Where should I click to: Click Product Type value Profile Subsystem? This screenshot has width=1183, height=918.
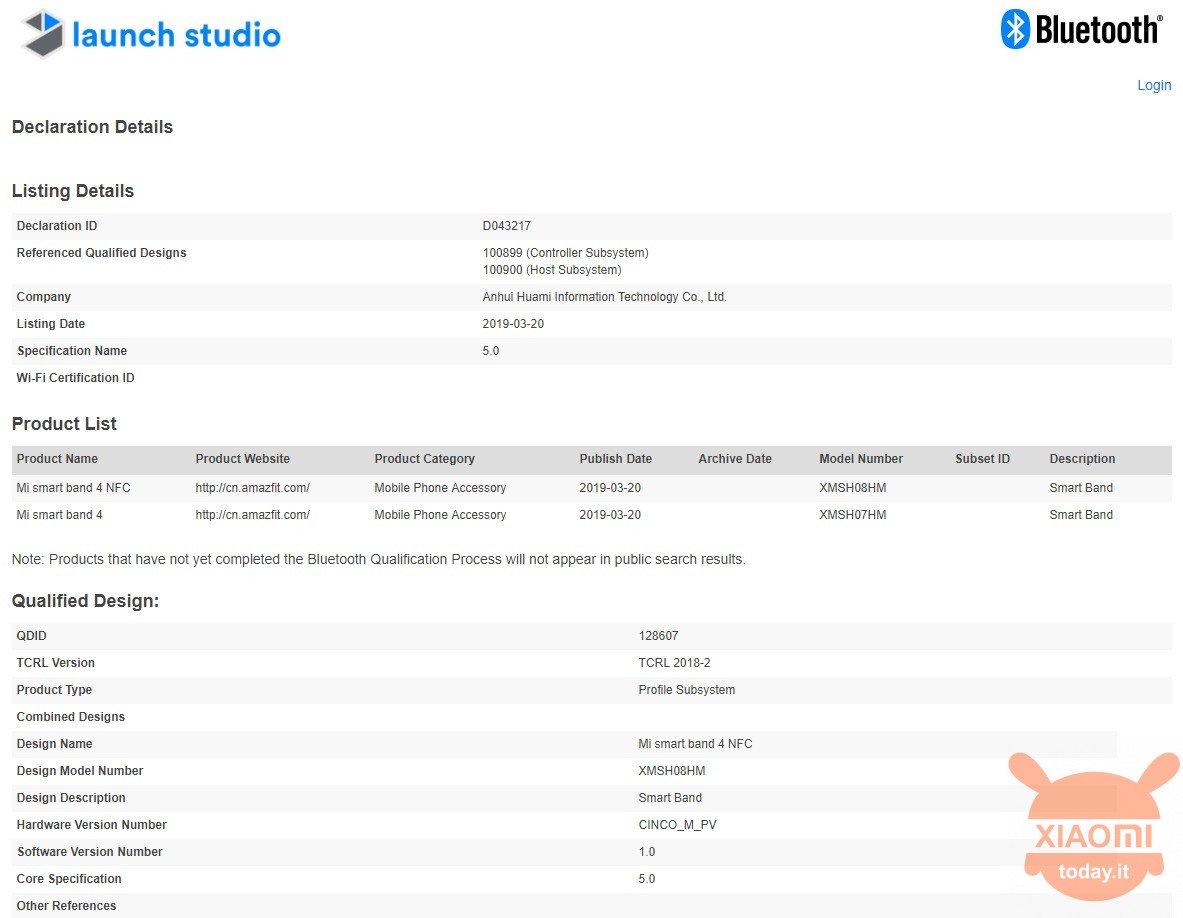(x=686, y=690)
